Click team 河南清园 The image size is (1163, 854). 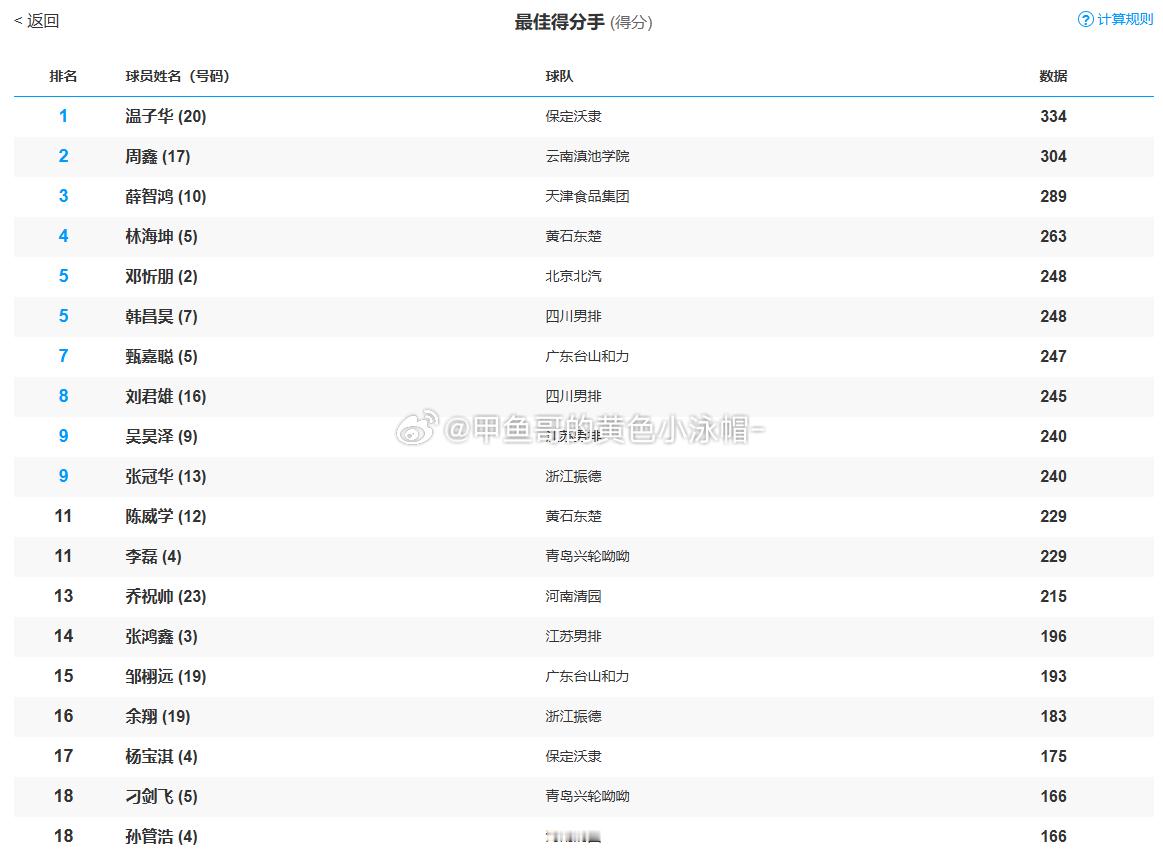tap(573, 597)
